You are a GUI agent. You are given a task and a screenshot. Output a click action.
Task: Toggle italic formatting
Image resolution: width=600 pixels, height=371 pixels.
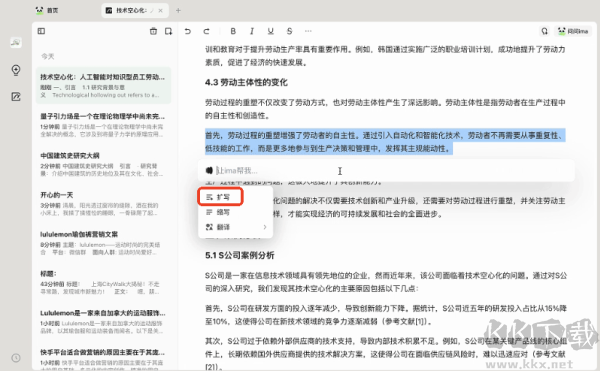click(252, 31)
